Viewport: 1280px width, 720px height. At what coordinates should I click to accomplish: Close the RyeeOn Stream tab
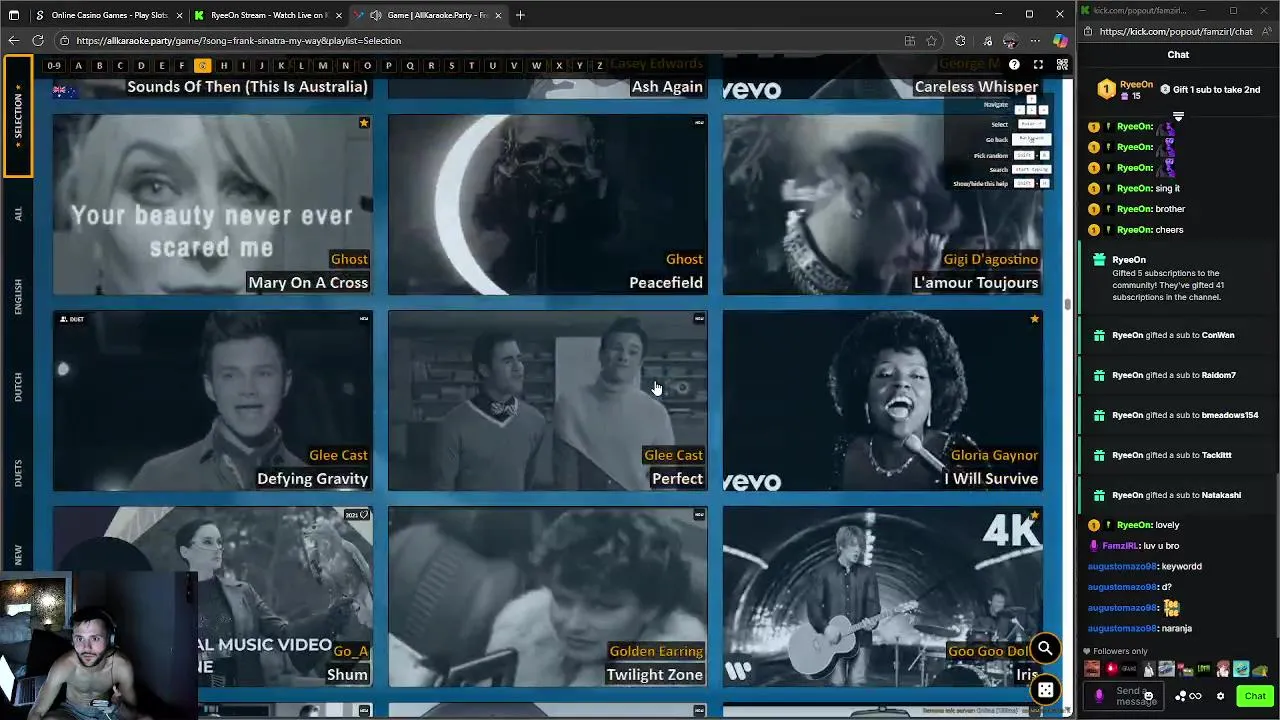pos(340,15)
